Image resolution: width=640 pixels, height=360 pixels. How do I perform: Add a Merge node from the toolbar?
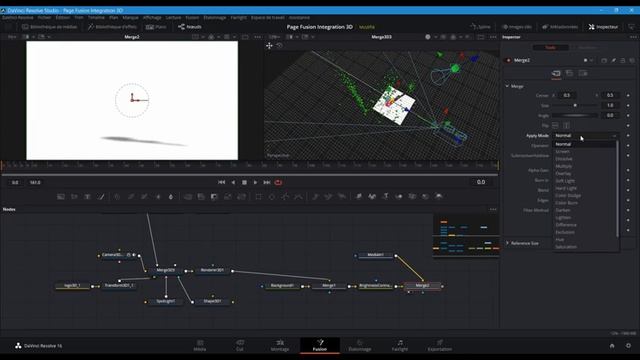click(188, 197)
